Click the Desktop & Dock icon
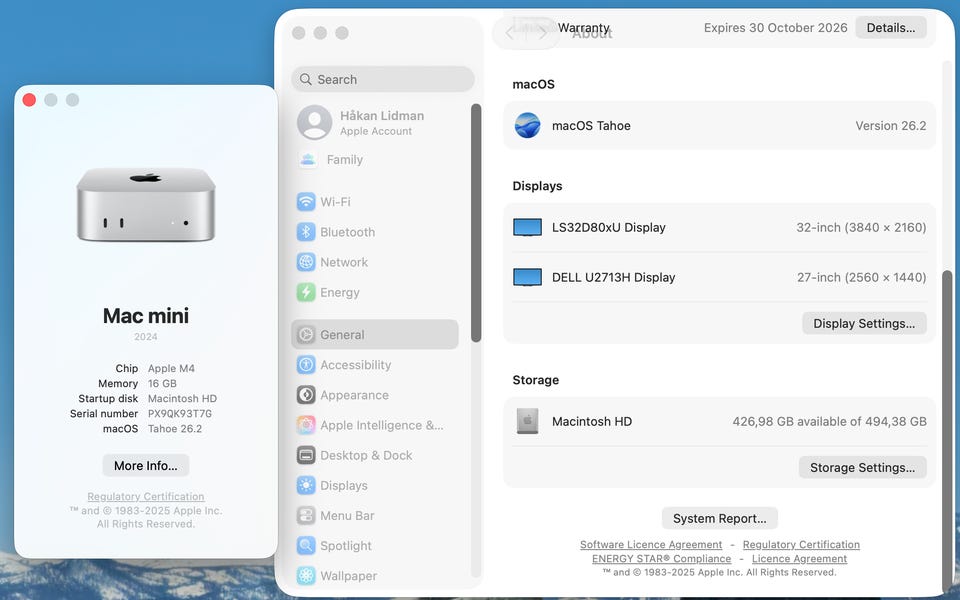Viewport: 960px width, 600px height. (306, 455)
